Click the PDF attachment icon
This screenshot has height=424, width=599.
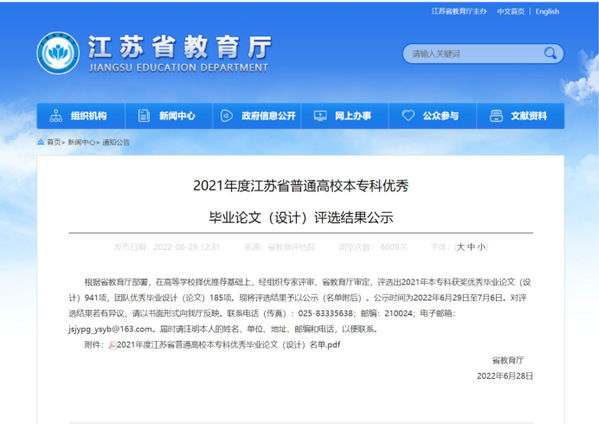[112, 345]
